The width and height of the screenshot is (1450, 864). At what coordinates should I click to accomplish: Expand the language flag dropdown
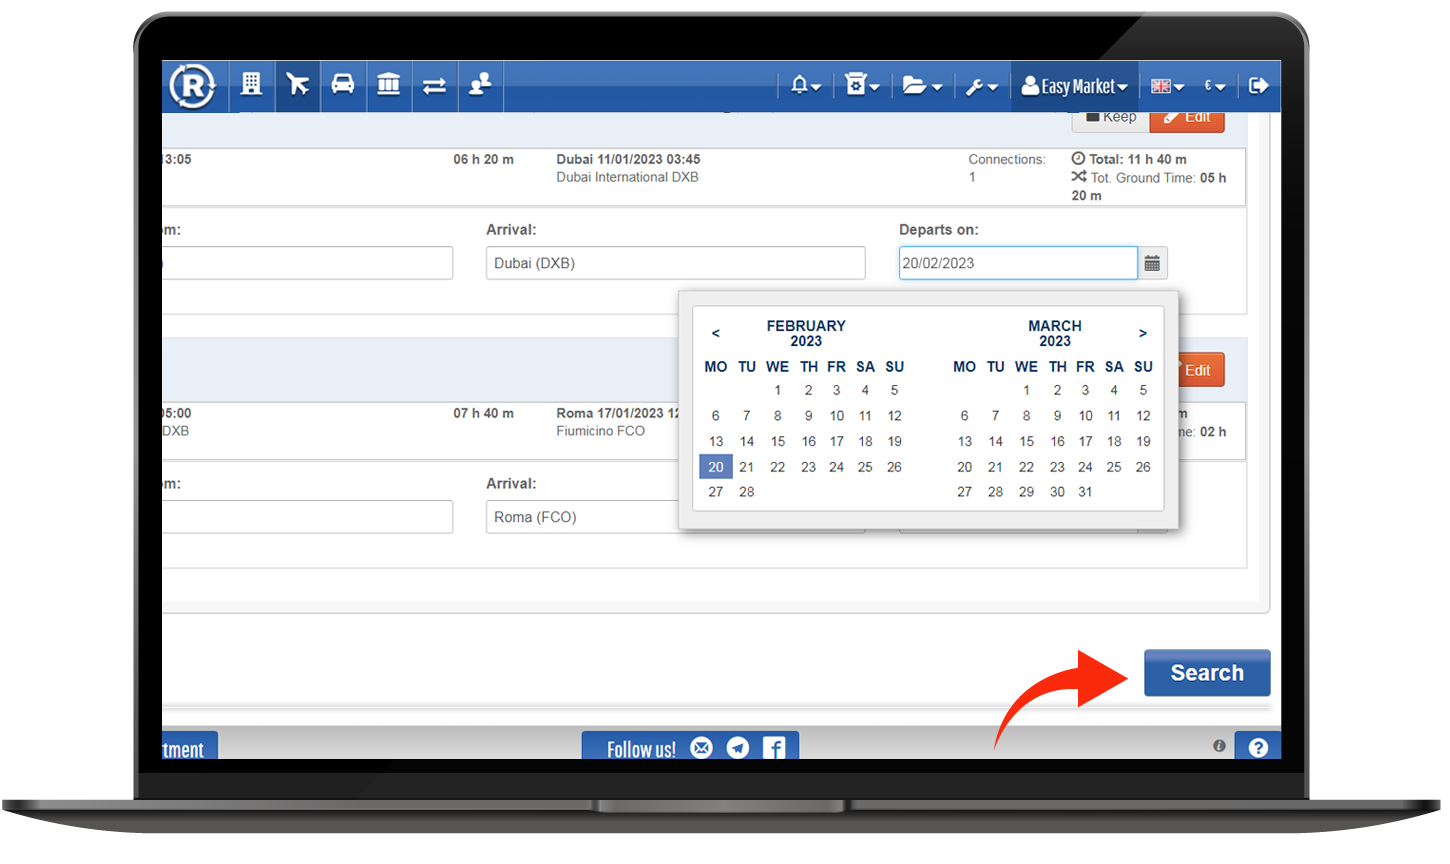(1166, 86)
